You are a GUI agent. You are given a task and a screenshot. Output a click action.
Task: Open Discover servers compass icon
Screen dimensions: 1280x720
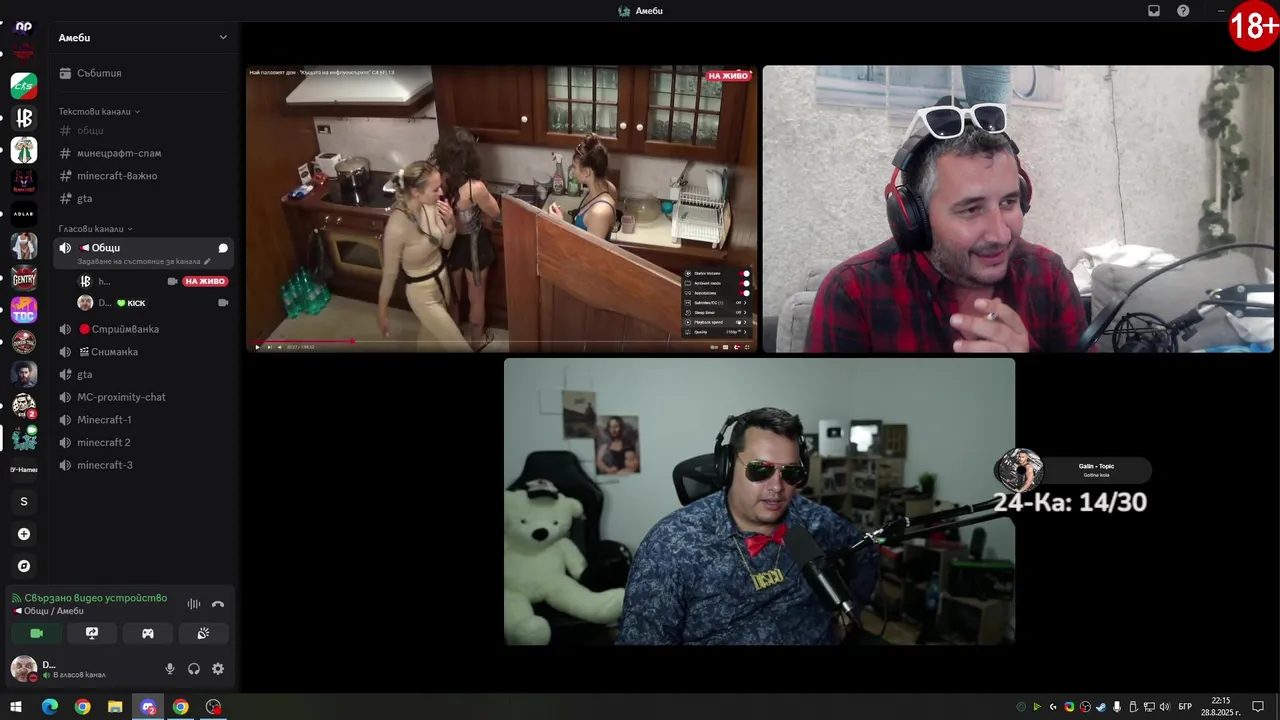click(x=24, y=566)
